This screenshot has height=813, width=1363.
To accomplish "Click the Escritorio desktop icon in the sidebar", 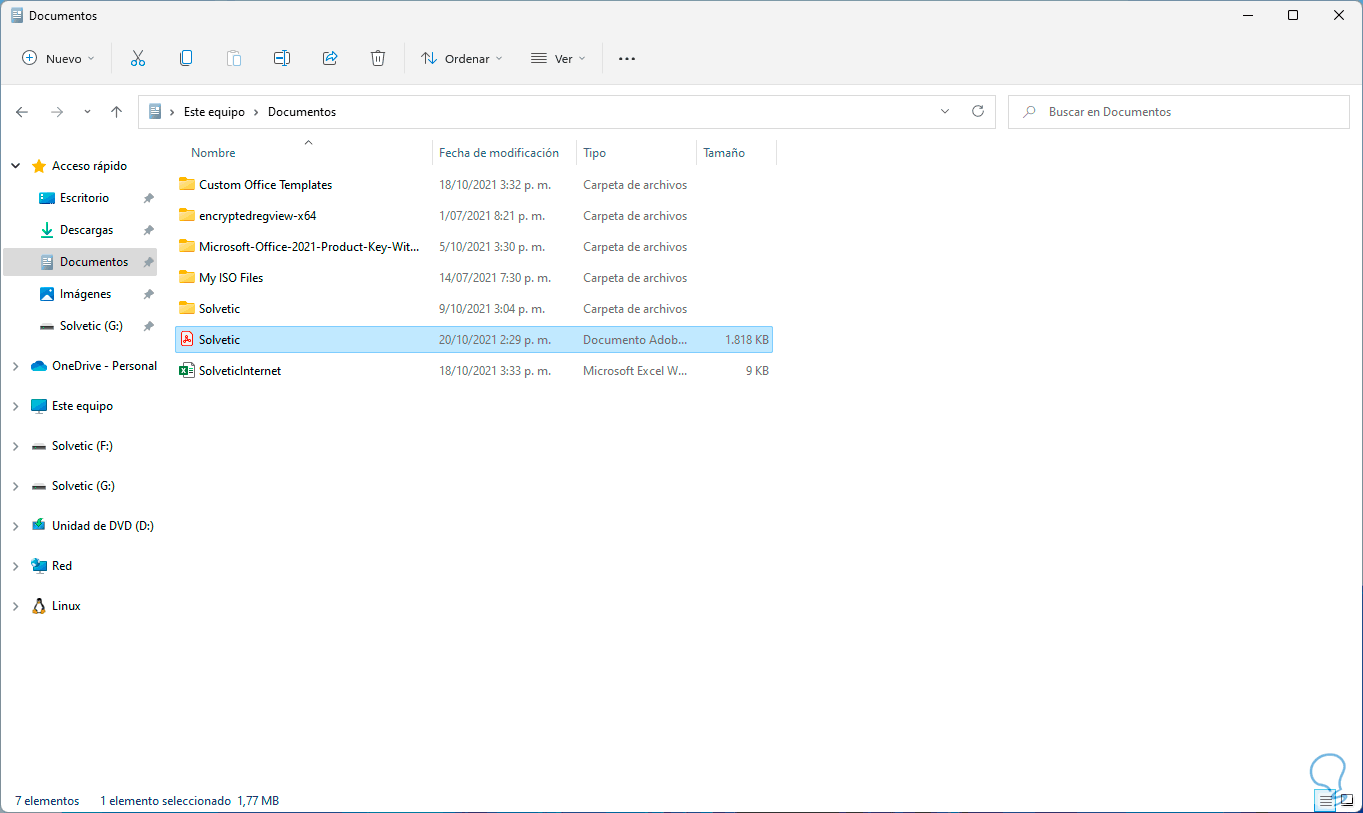I will click(x=47, y=198).
